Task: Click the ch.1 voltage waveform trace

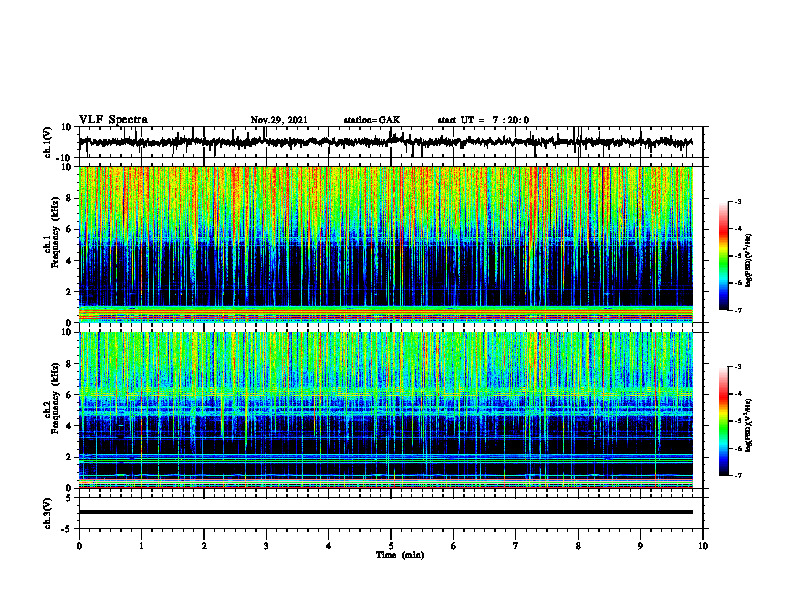Action: [385, 142]
